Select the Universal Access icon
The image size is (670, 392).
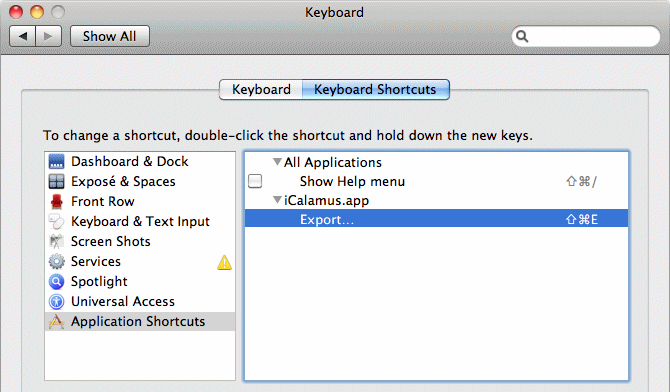pos(56,301)
